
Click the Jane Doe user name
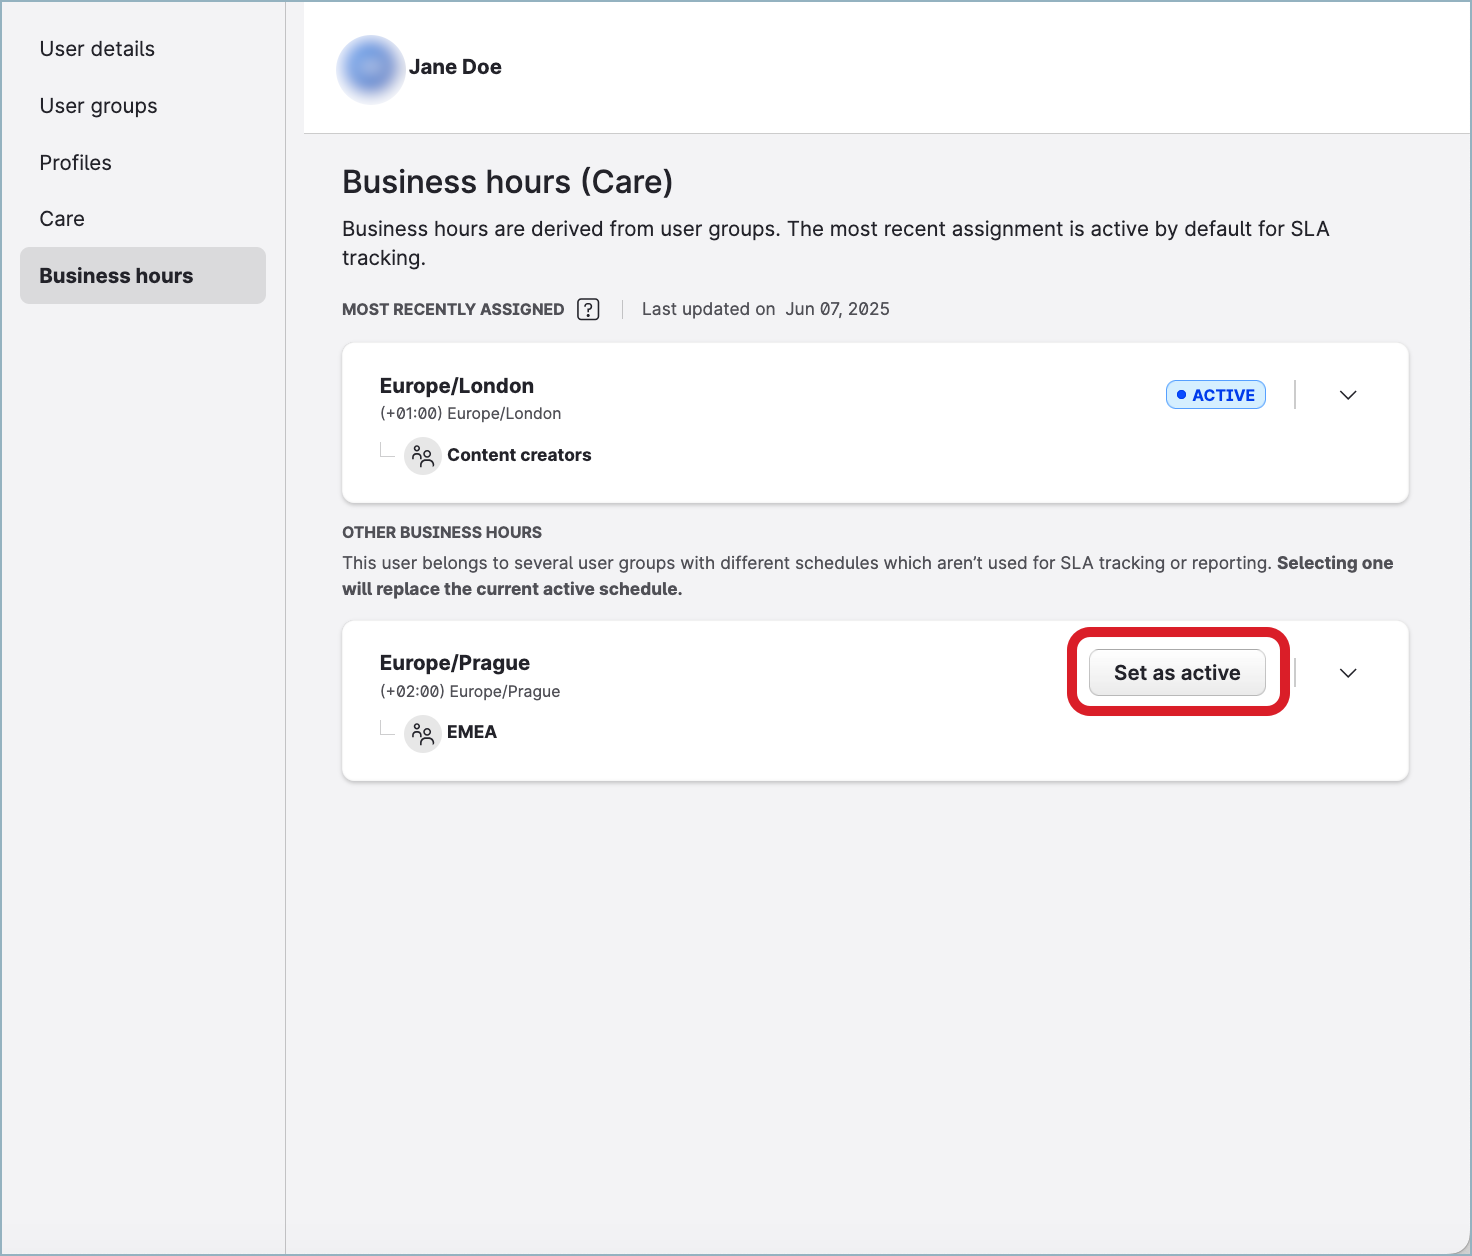point(455,67)
